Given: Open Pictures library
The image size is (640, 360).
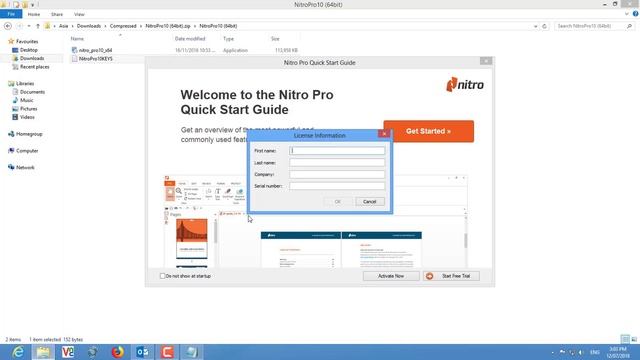Looking at the screenshot, I should [x=28, y=109].
